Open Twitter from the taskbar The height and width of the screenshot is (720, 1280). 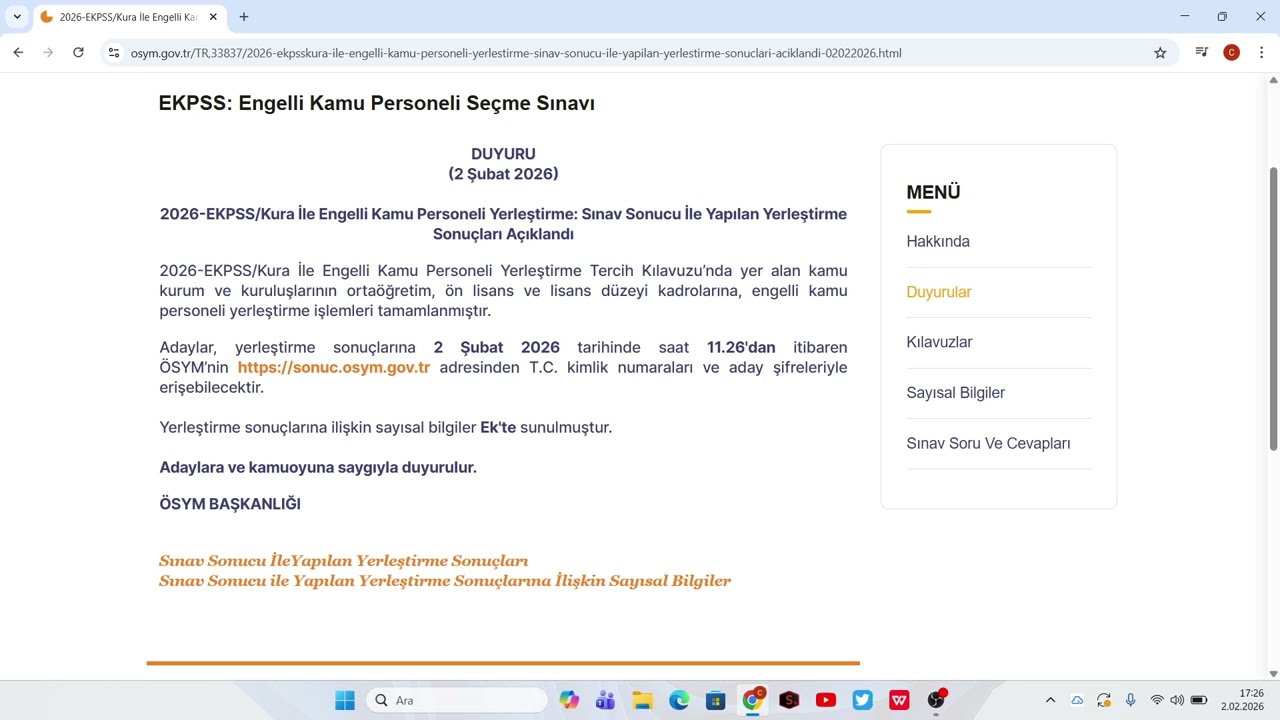862,700
